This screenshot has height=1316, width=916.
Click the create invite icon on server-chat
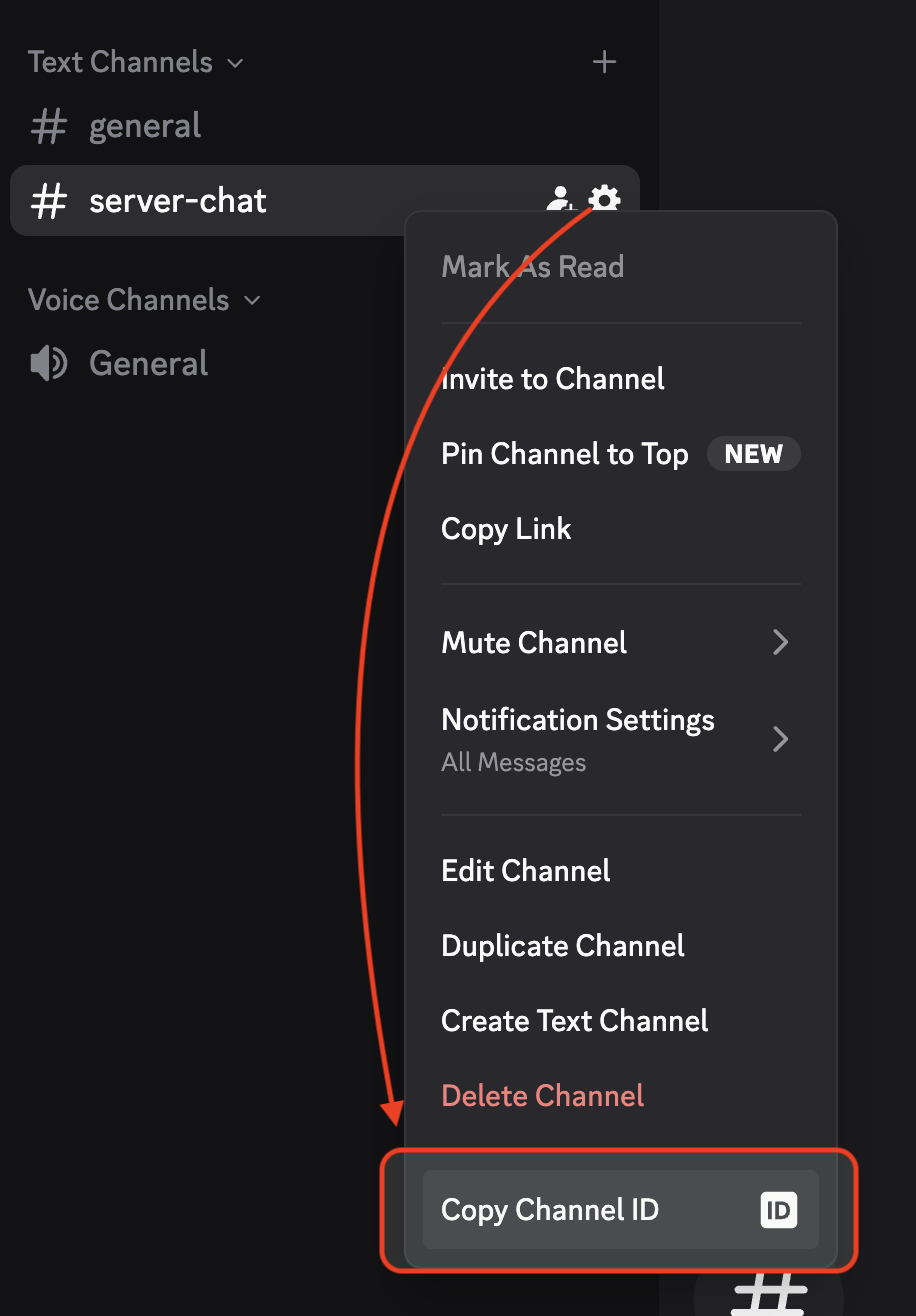click(x=561, y=199)
